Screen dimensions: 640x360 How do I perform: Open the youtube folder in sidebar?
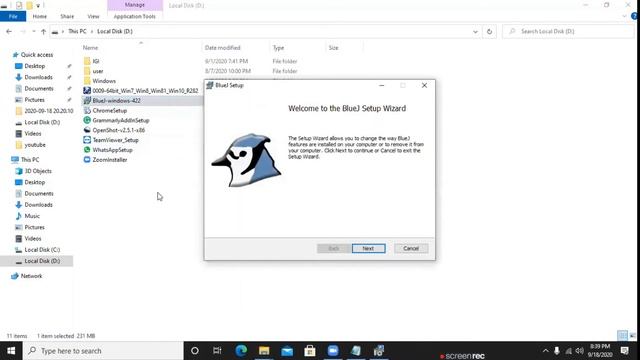click(x=35, y=145)
